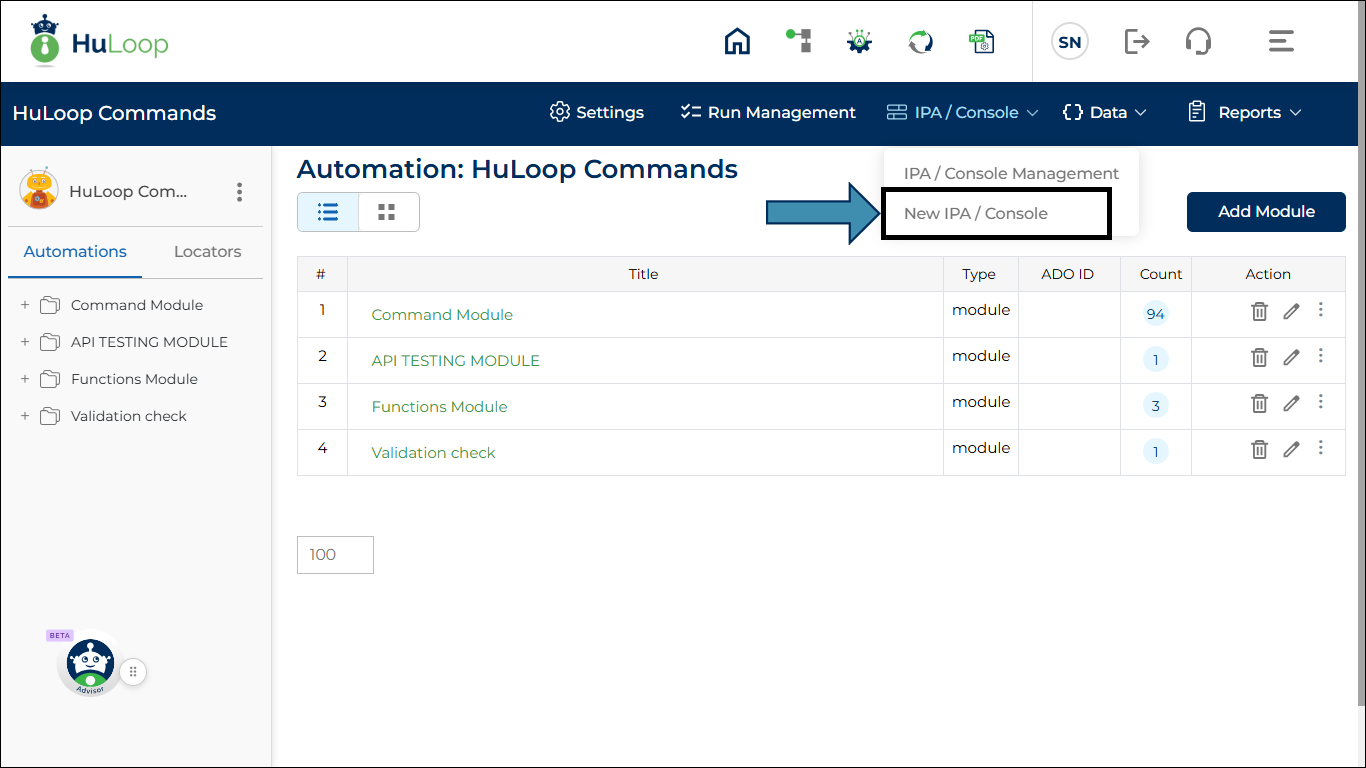This screenshot has height=768, width=1366.
Task: Click the workflow pipeline icon in top bar
Action: 798,41
